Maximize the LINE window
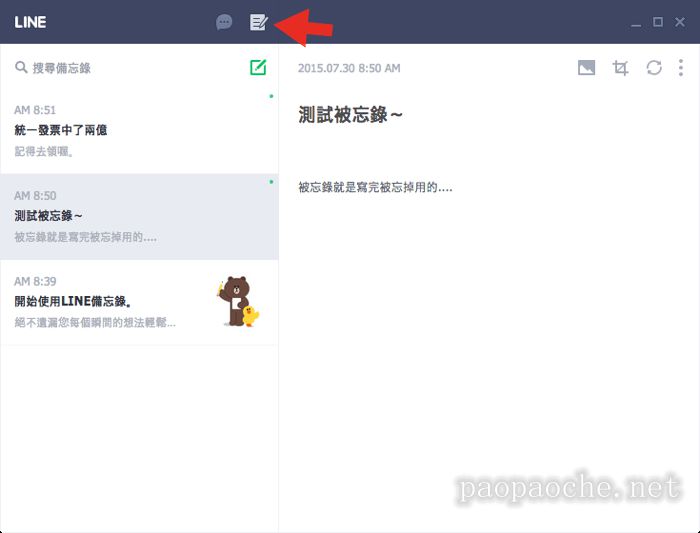Screen dimensions: 700x533 click(x=658, y=22)
